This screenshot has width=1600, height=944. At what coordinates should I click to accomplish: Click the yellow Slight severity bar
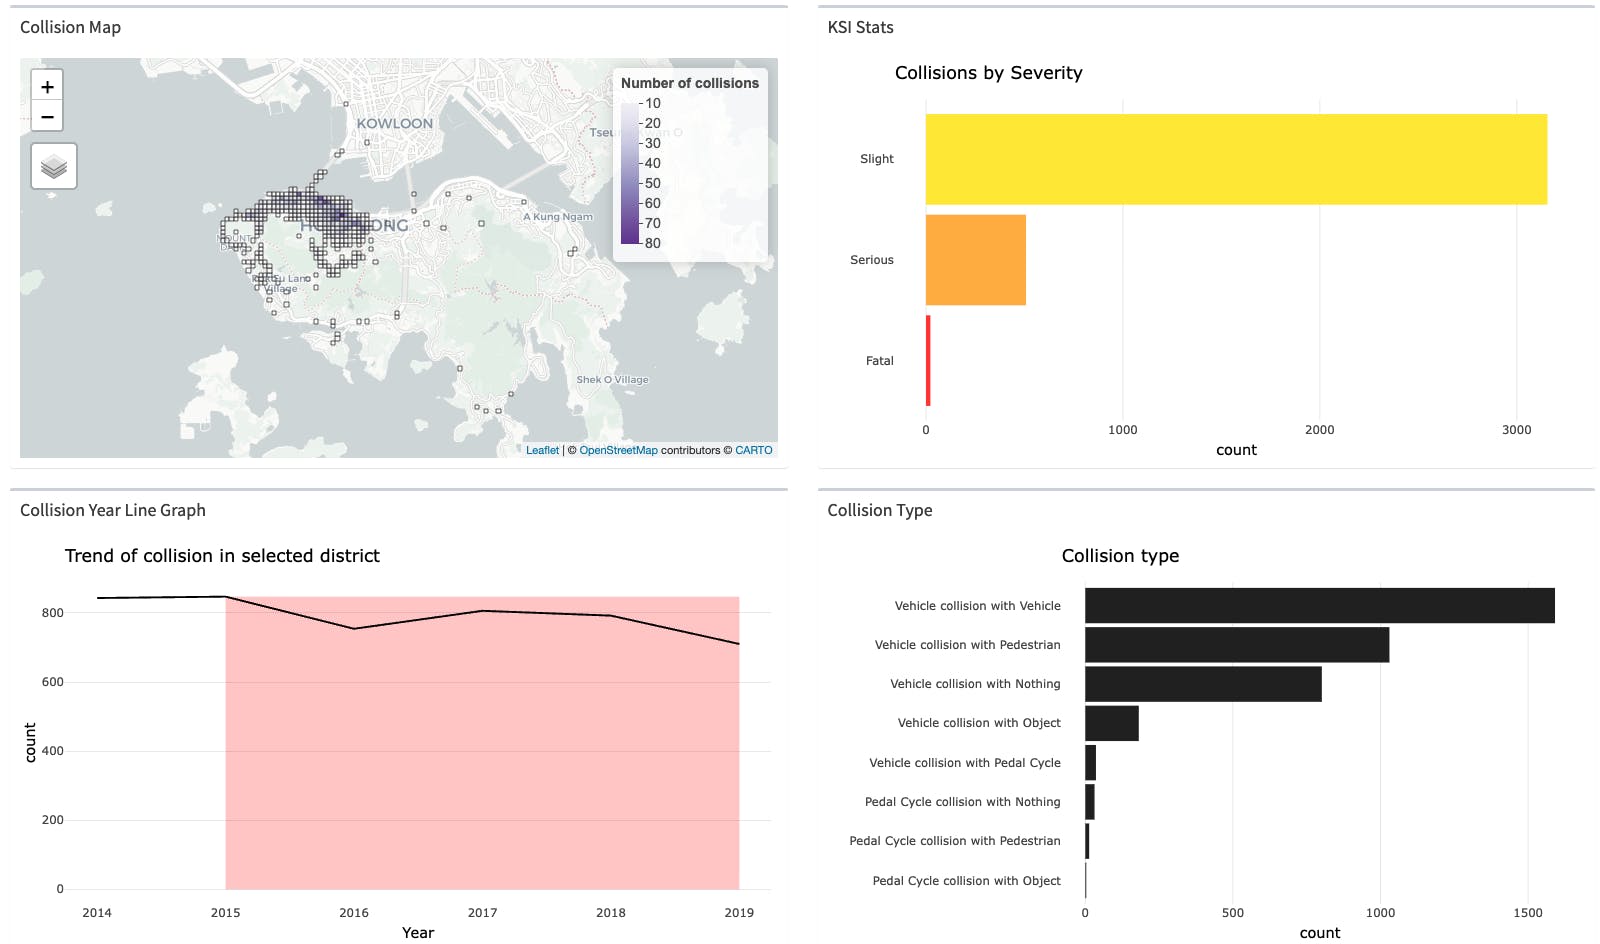[1236, 159]
